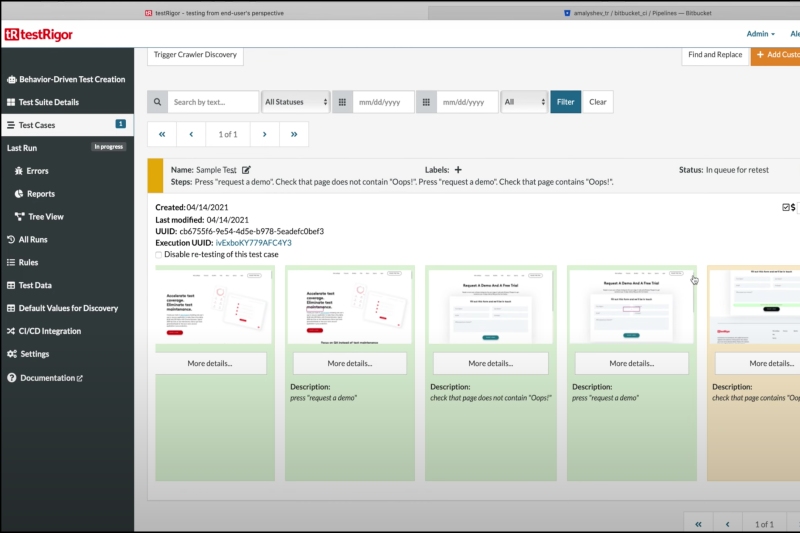Screen dimensions: 800x533
Task: Click the Settings gears icon
Action: [12, 354]
